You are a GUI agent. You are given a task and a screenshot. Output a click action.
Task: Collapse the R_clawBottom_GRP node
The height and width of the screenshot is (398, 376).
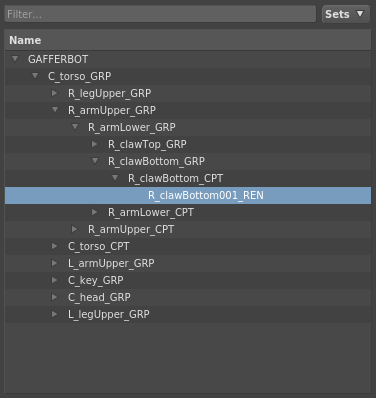[x=95, y=161]
